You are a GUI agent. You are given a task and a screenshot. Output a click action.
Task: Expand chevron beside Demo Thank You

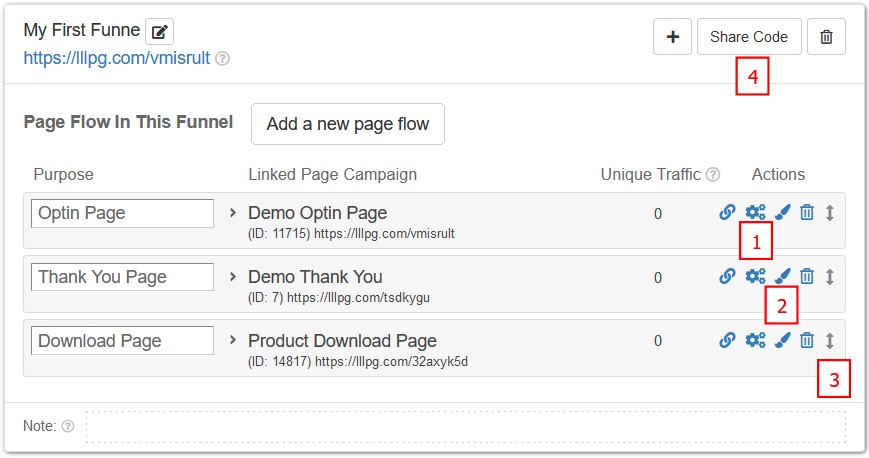tap(233, 276)
